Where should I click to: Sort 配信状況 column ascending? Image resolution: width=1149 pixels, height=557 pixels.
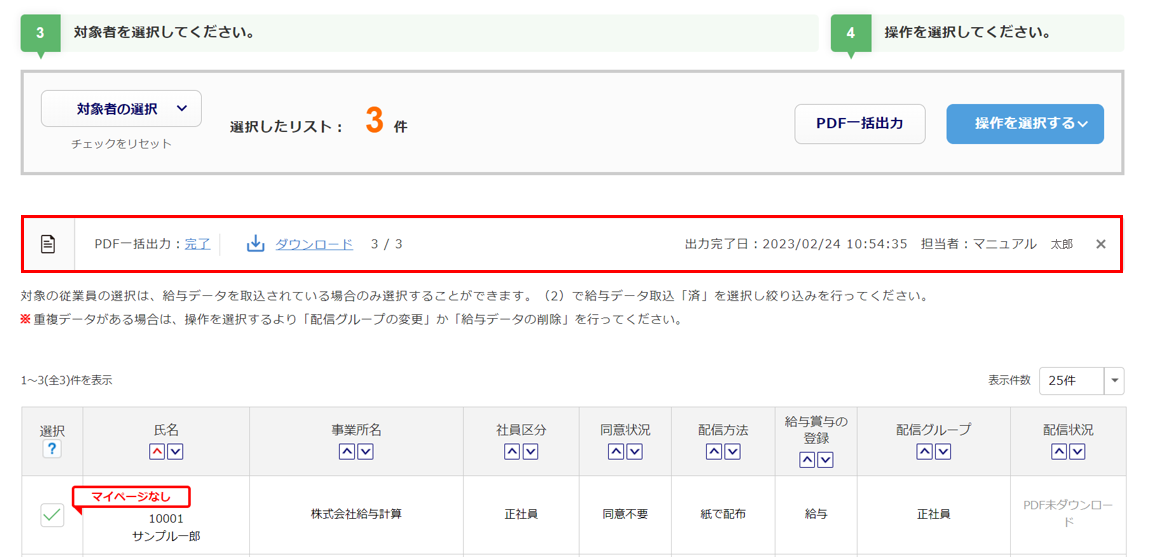pos(1059,452)
